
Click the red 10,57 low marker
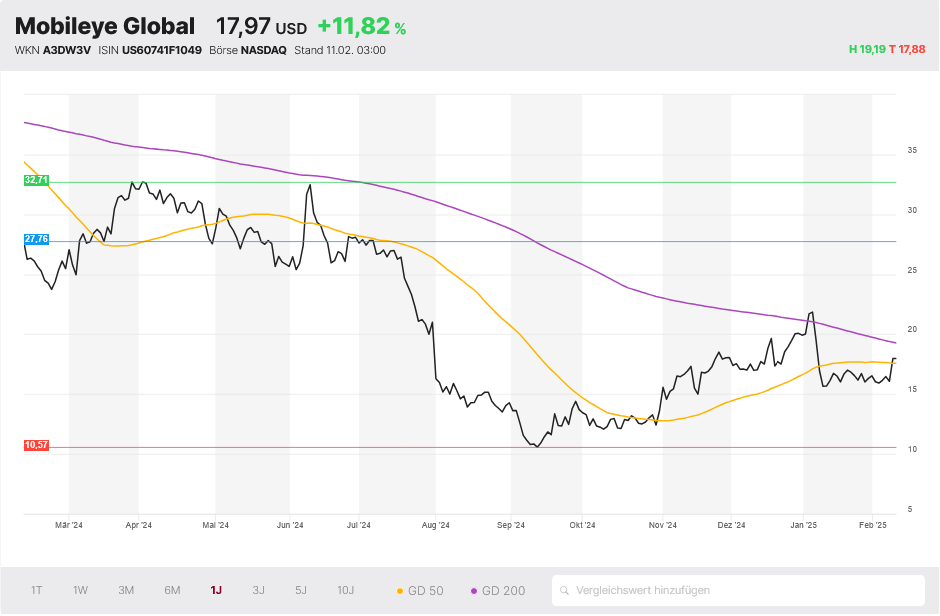36,445
